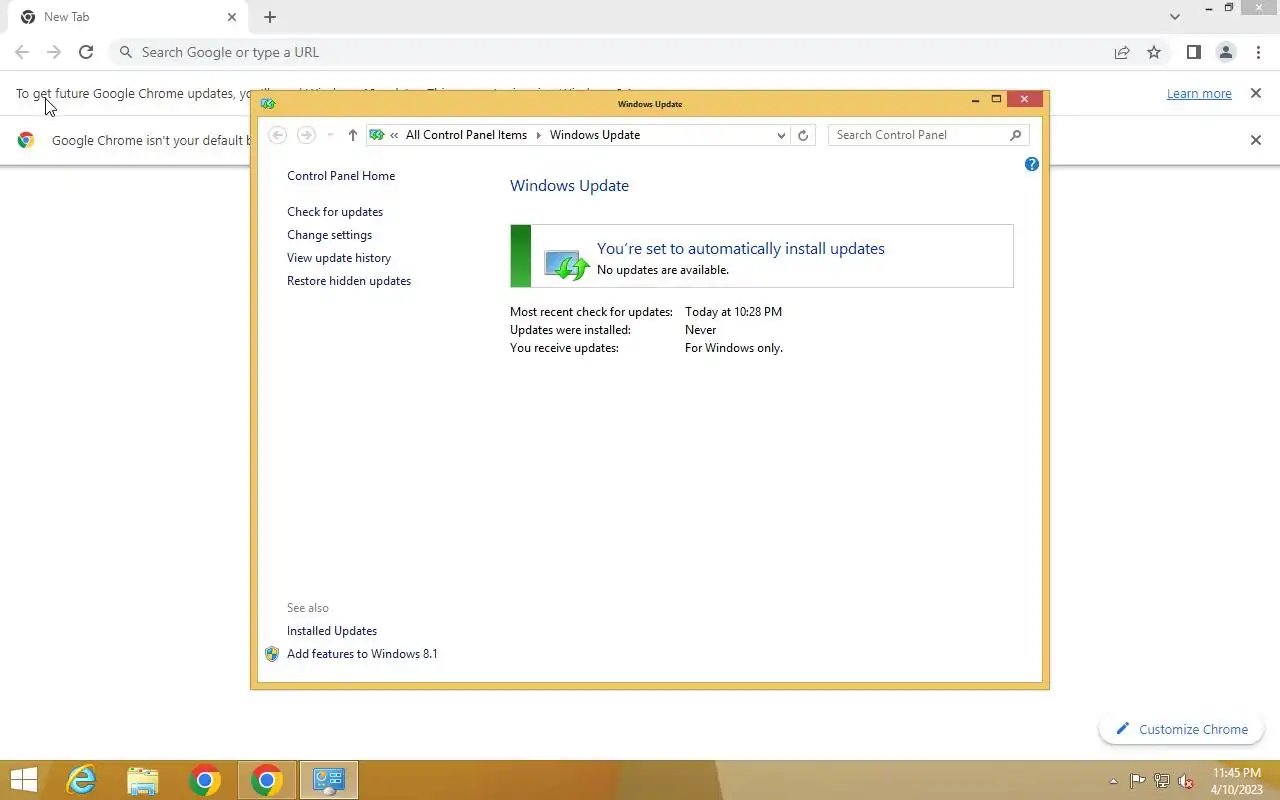Viewport: 1280px width, 800px height.
Task: Click the first Chrome taskbar icon
Action: coord(205,780)
